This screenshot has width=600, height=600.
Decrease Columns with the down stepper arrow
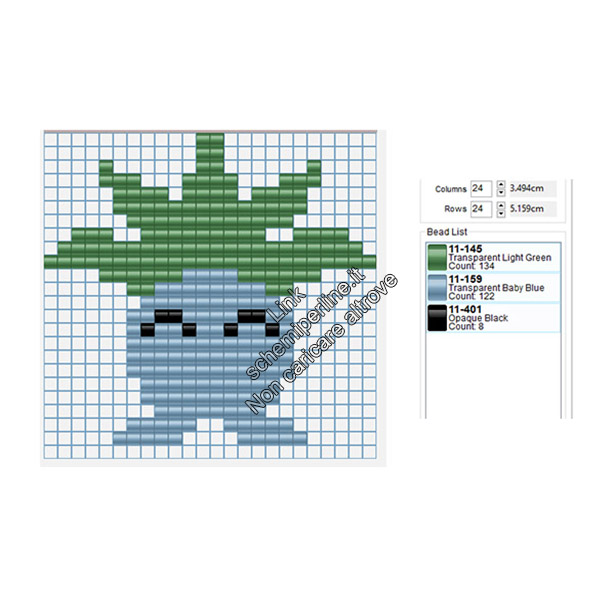pyautogui.click(x=501, y=192)
